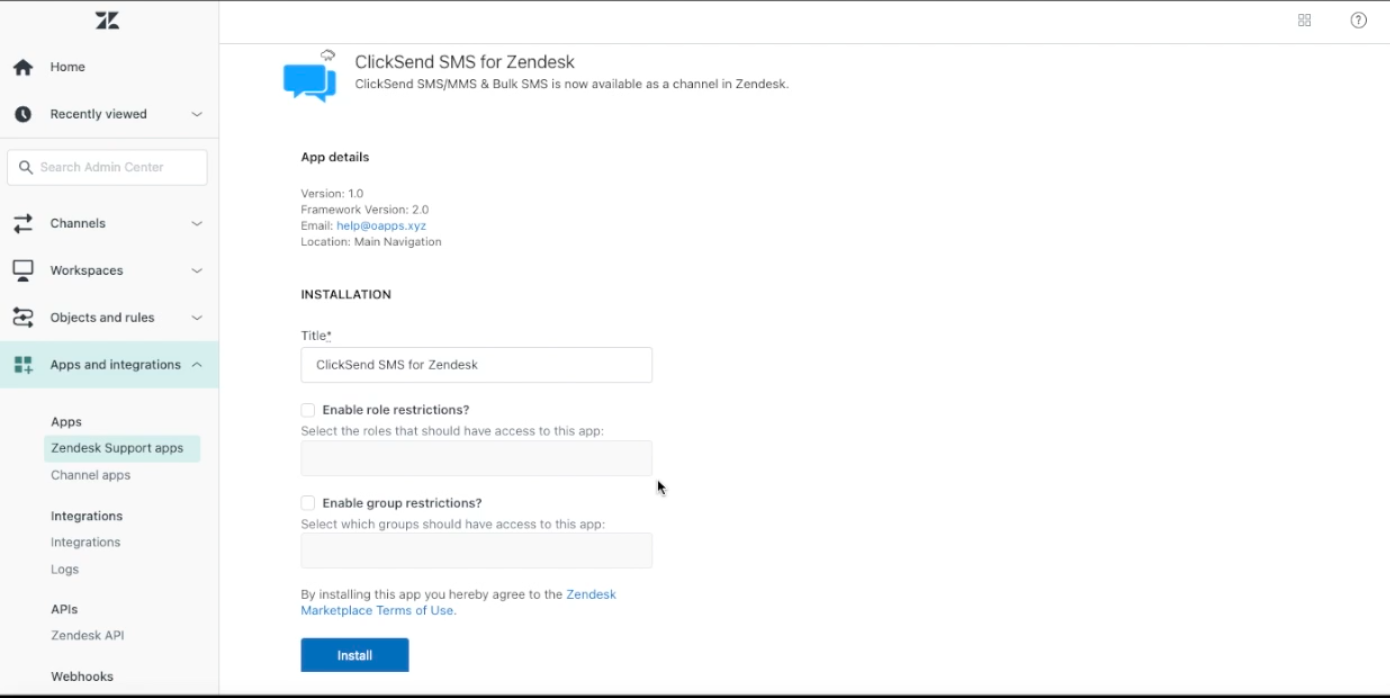
Task: Open Channel apps in sidebar
Action: click(91, 475)
